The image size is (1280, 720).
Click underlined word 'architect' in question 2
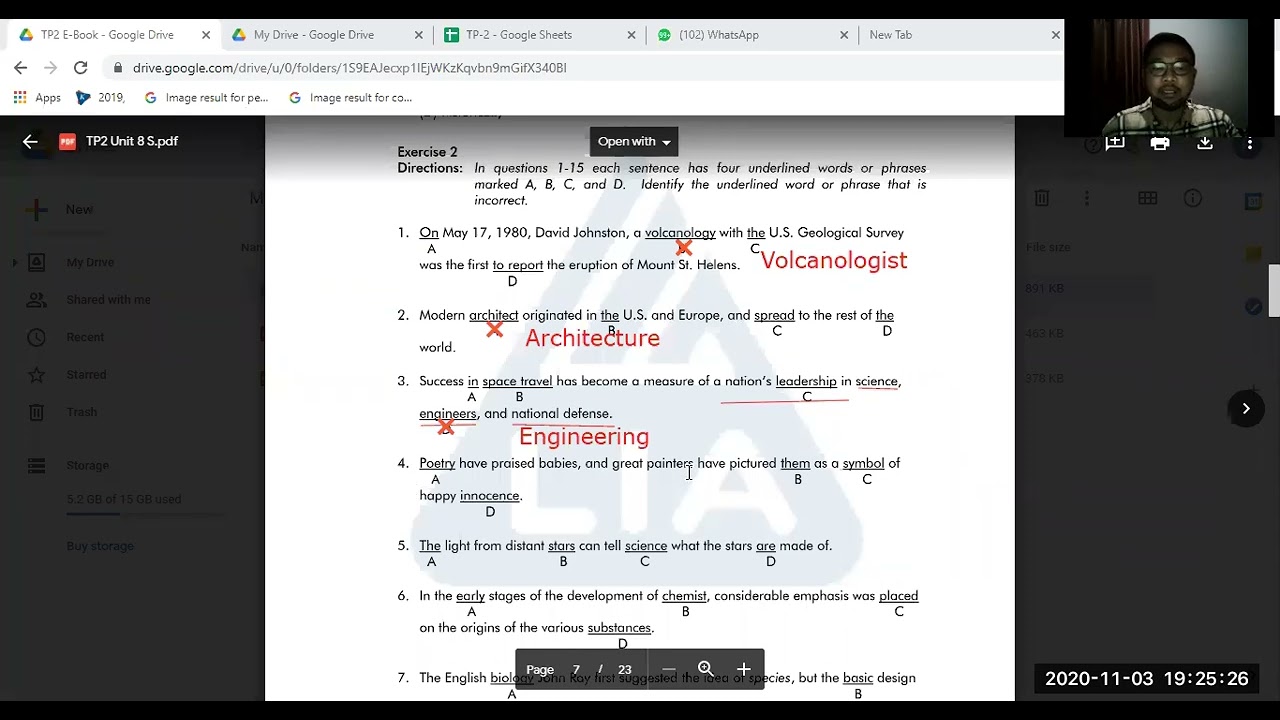494,315
